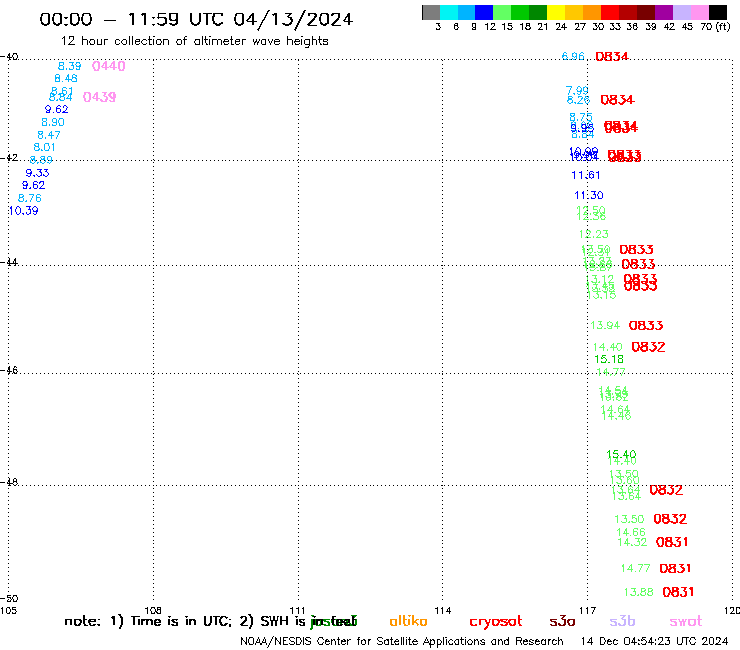Click the yellow swatch in the color scale
Screen dimensions: 740x650
(556, 12)
